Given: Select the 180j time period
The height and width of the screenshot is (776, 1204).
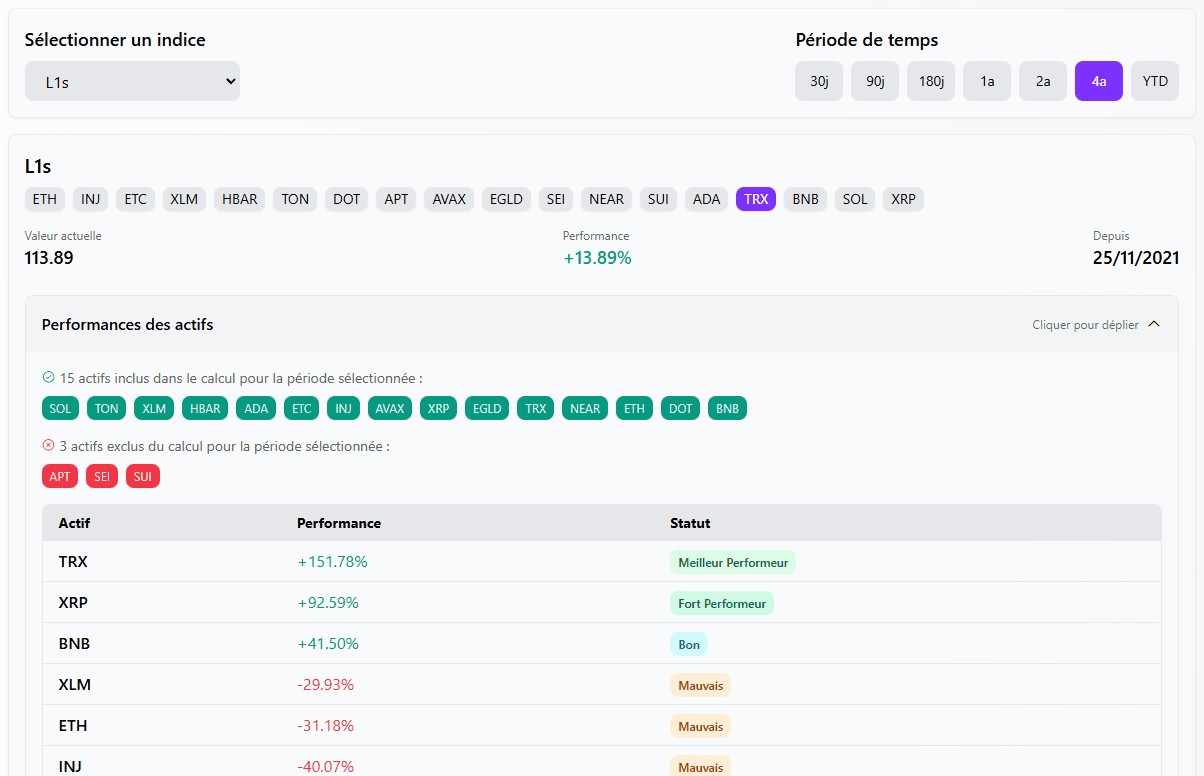Looking at the screenshot, I should click(x=931, y=81).
